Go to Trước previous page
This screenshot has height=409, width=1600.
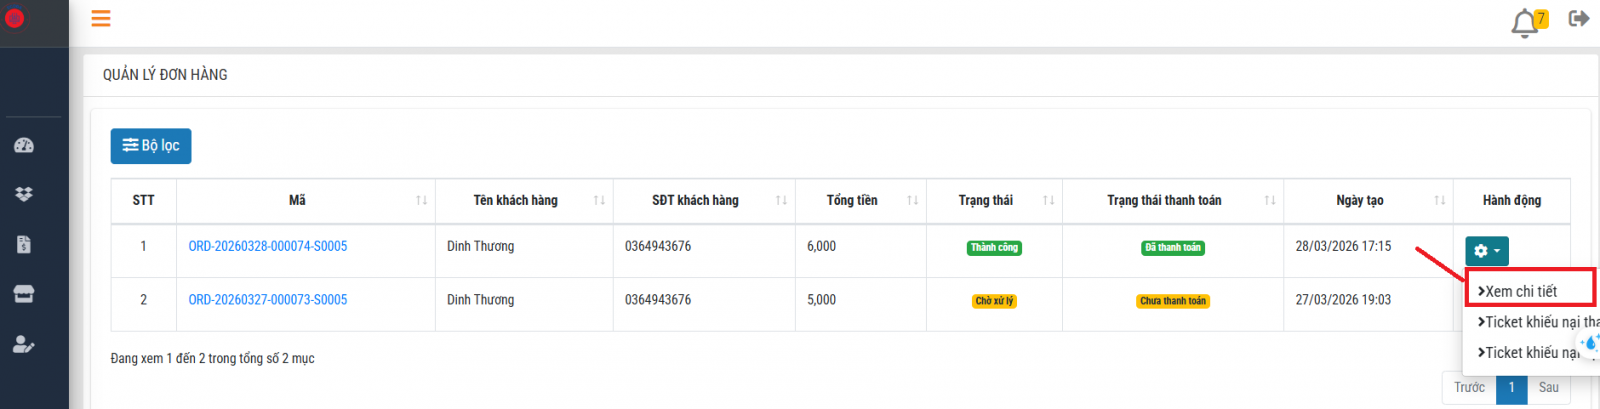click(1469, 388)
